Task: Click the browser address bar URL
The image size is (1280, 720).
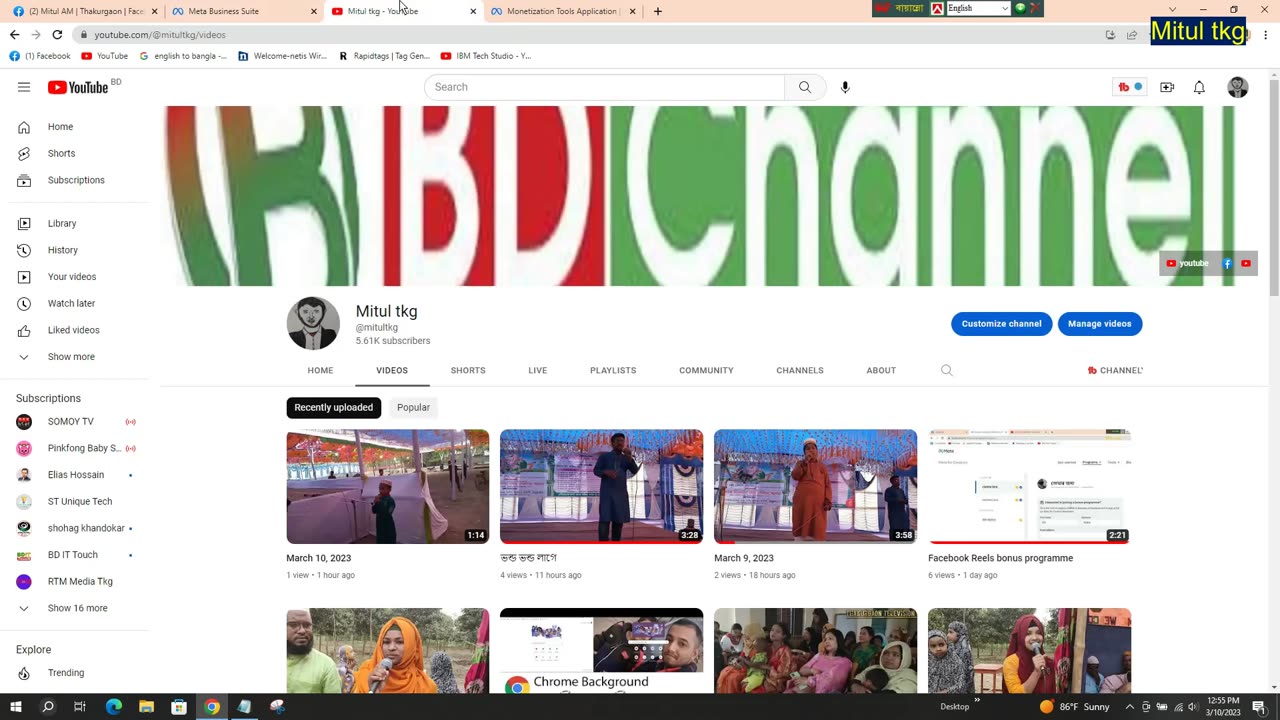Action: tap(160, 35)
